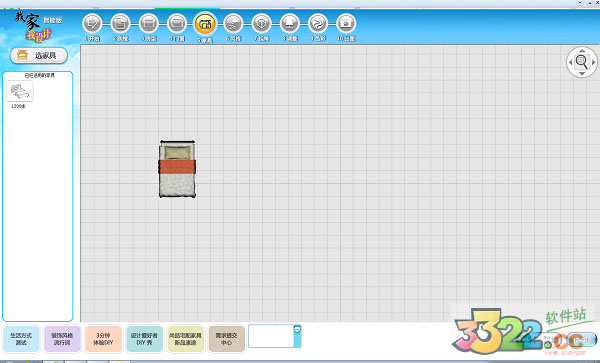Select step 8 lamp icon
This screenshot has width=600, height=363.
[x=290, y=24]
